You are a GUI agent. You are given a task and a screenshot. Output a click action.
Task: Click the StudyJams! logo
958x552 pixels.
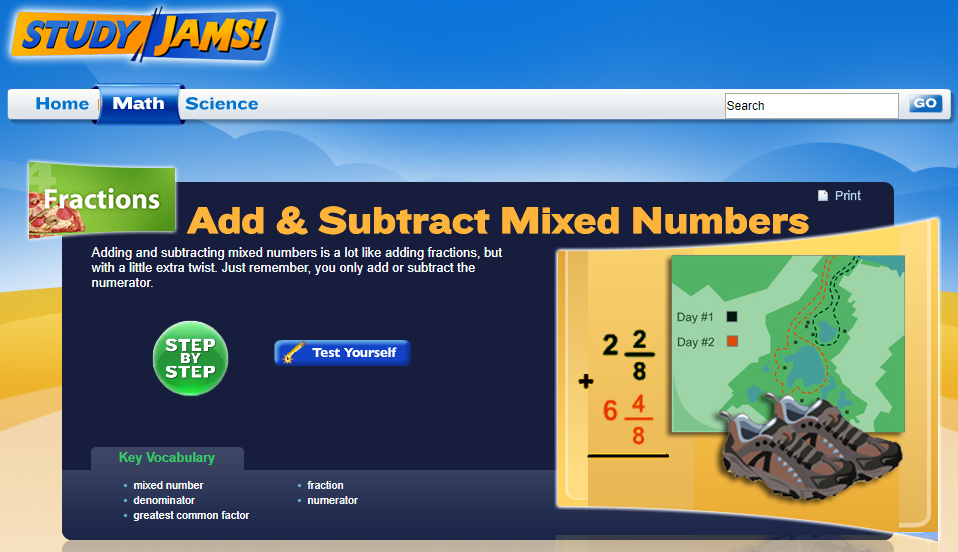144,35
